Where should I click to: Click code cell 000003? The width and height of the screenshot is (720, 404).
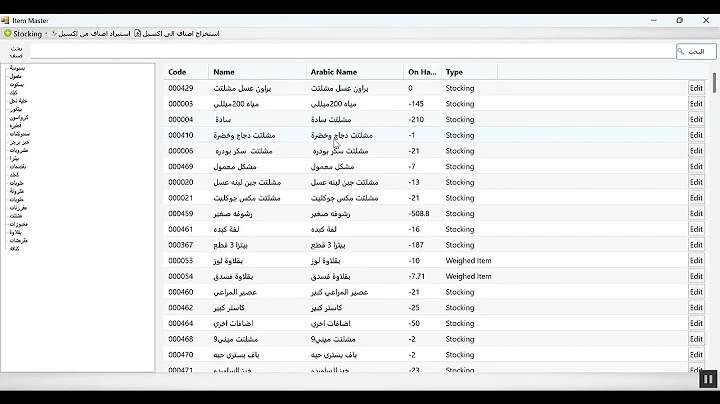click(180, 104)
